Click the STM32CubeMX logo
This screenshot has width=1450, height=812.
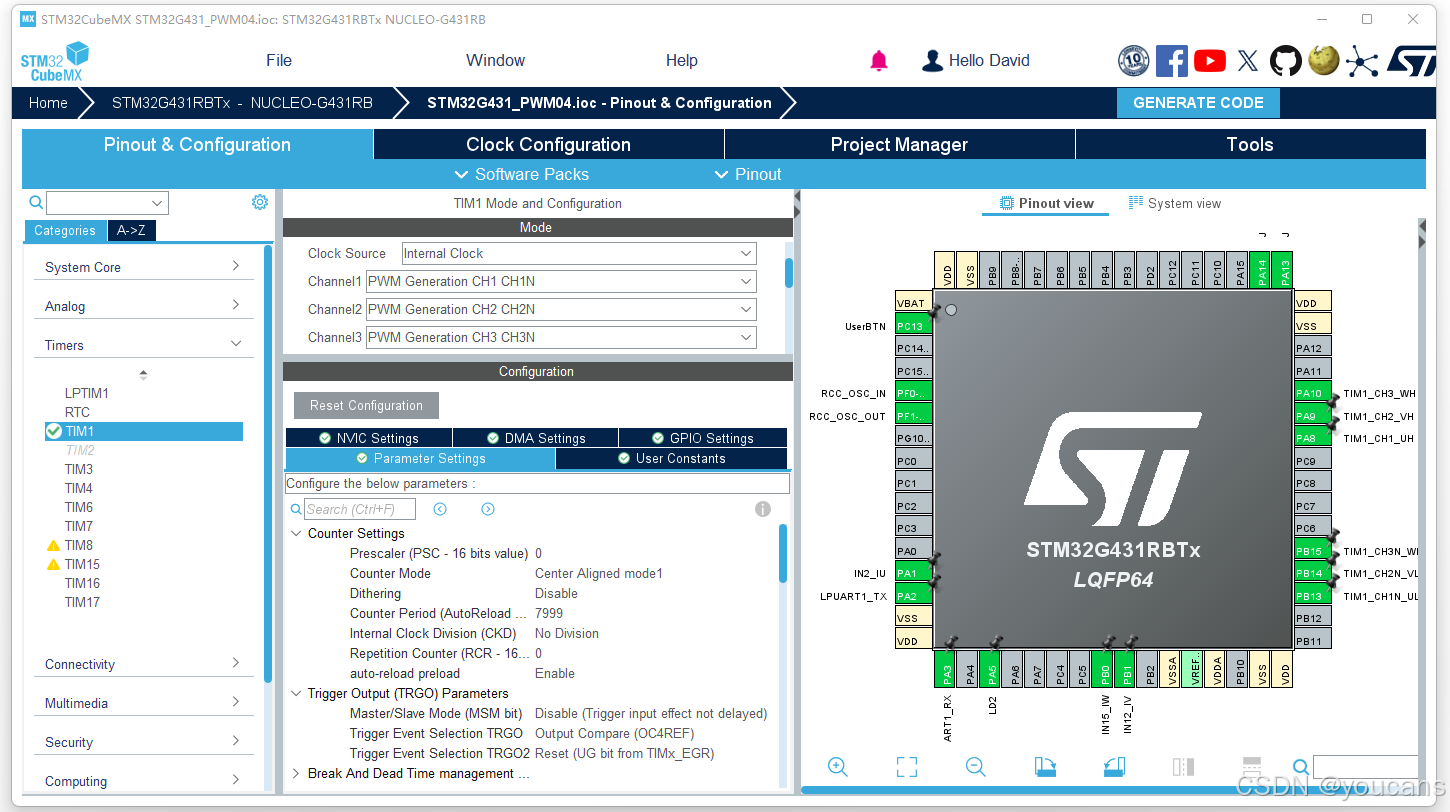(55, 61)
